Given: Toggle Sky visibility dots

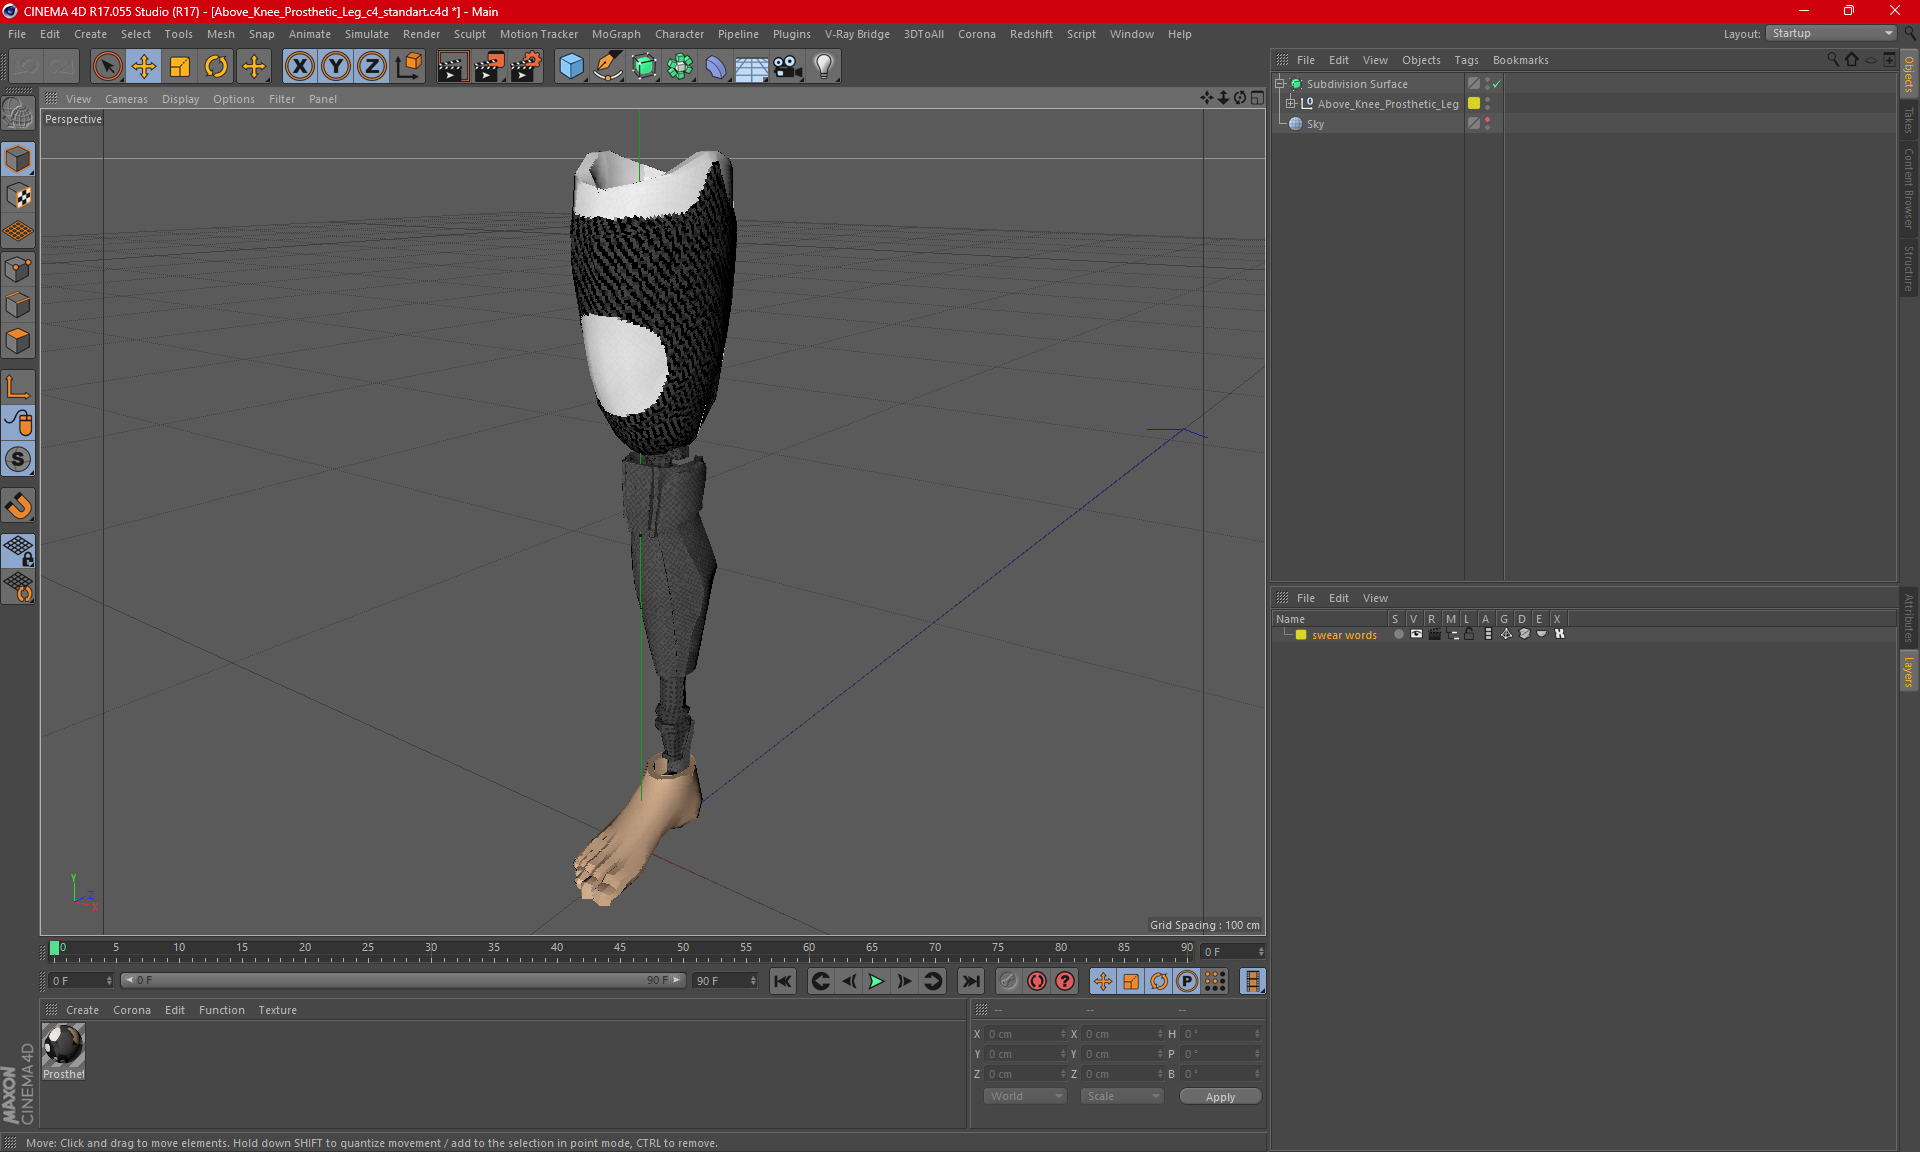Looking at the screenshot, I should (1488, 123).
